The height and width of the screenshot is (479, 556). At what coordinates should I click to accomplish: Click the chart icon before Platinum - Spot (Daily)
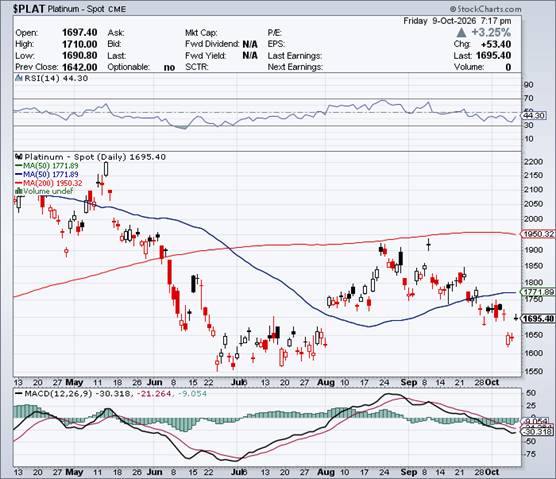coord(19,157)
